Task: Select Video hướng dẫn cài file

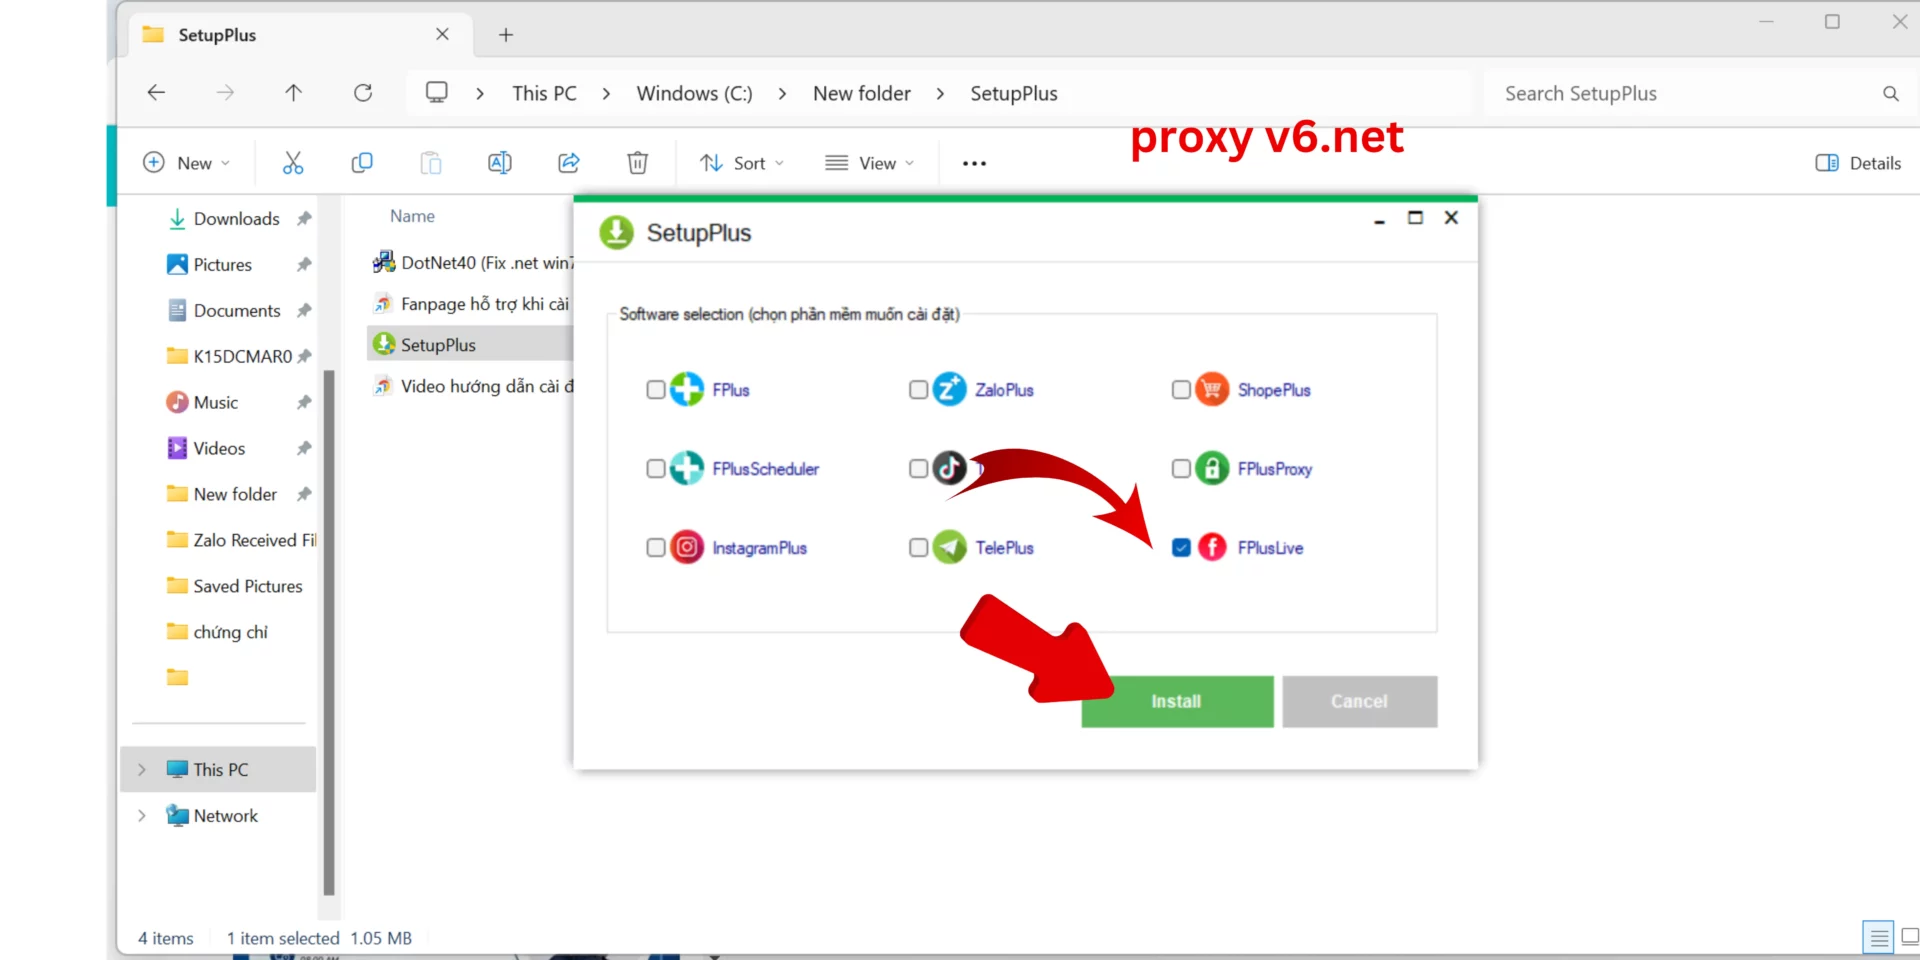Action: point(472,386)
